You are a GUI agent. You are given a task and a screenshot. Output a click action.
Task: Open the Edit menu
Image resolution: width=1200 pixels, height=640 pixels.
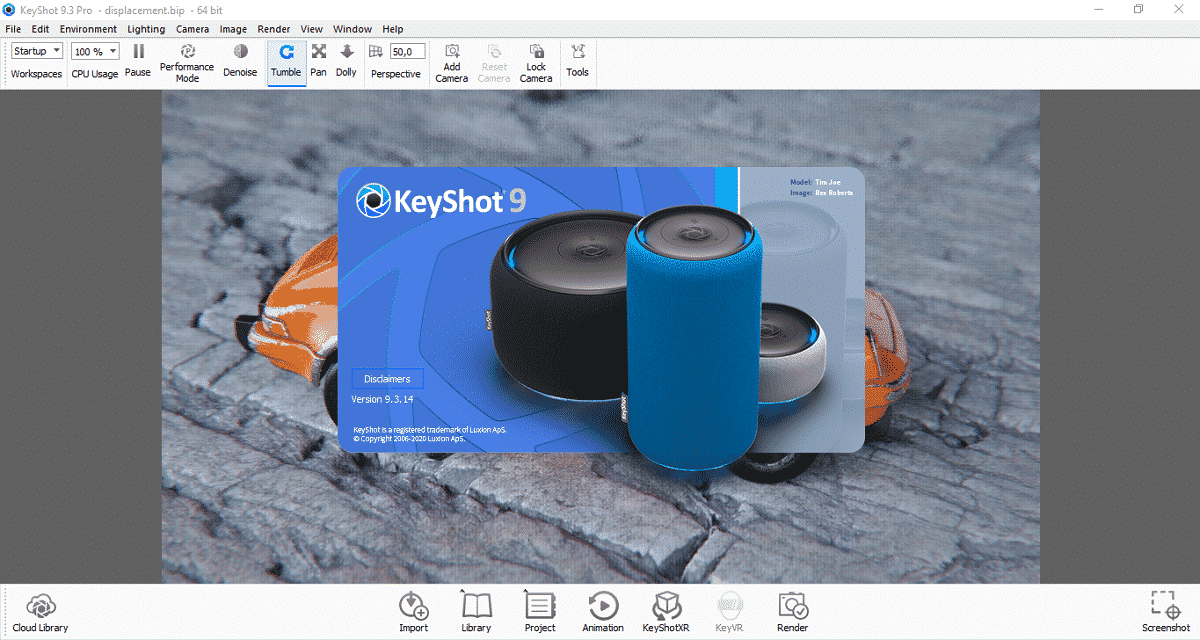(x=40, y=29)
